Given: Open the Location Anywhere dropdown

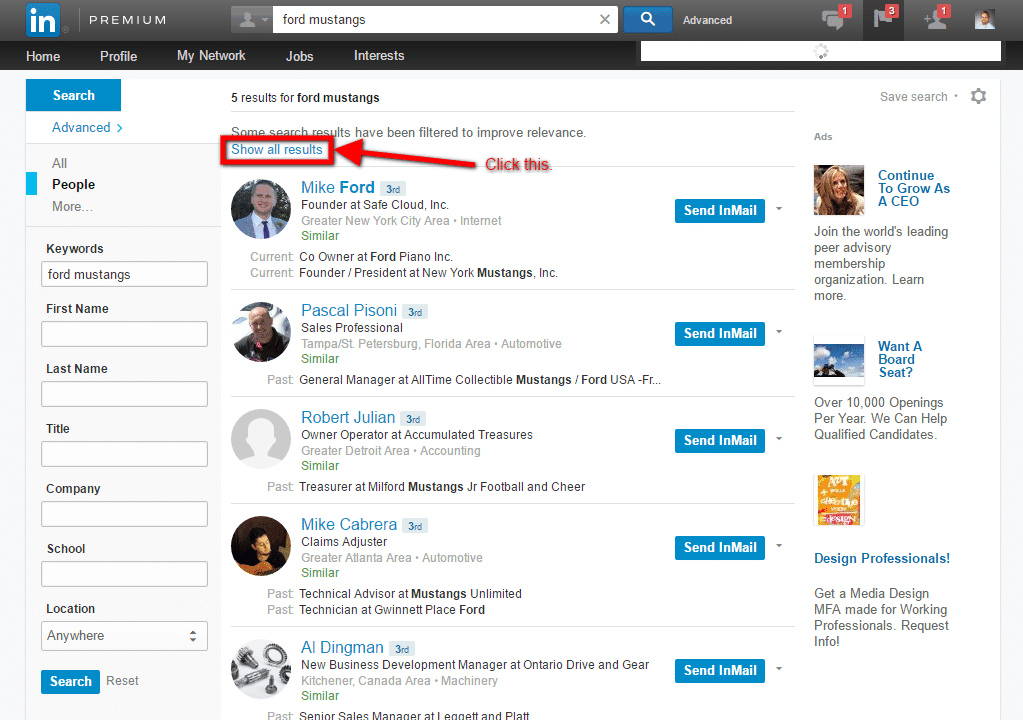Looking at the screenshot, I should (124, 636).
